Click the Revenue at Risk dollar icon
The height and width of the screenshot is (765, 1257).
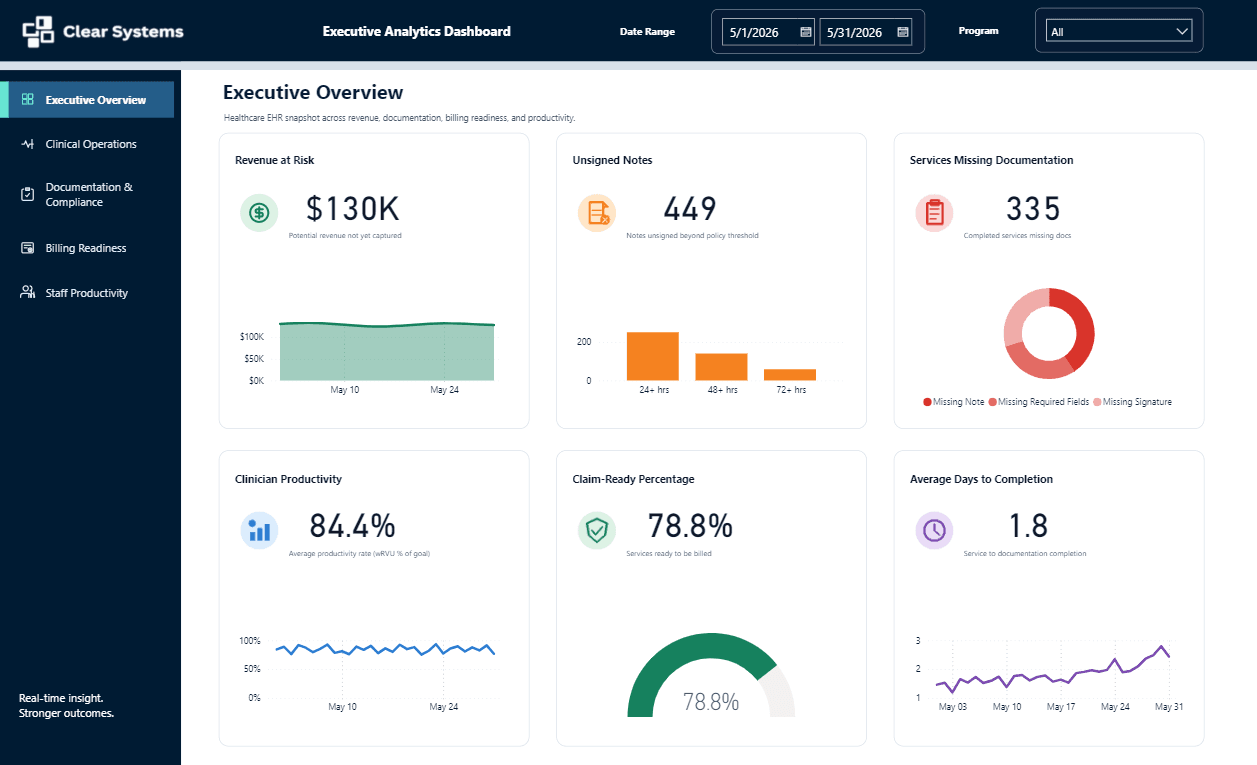tap(259, 212)
